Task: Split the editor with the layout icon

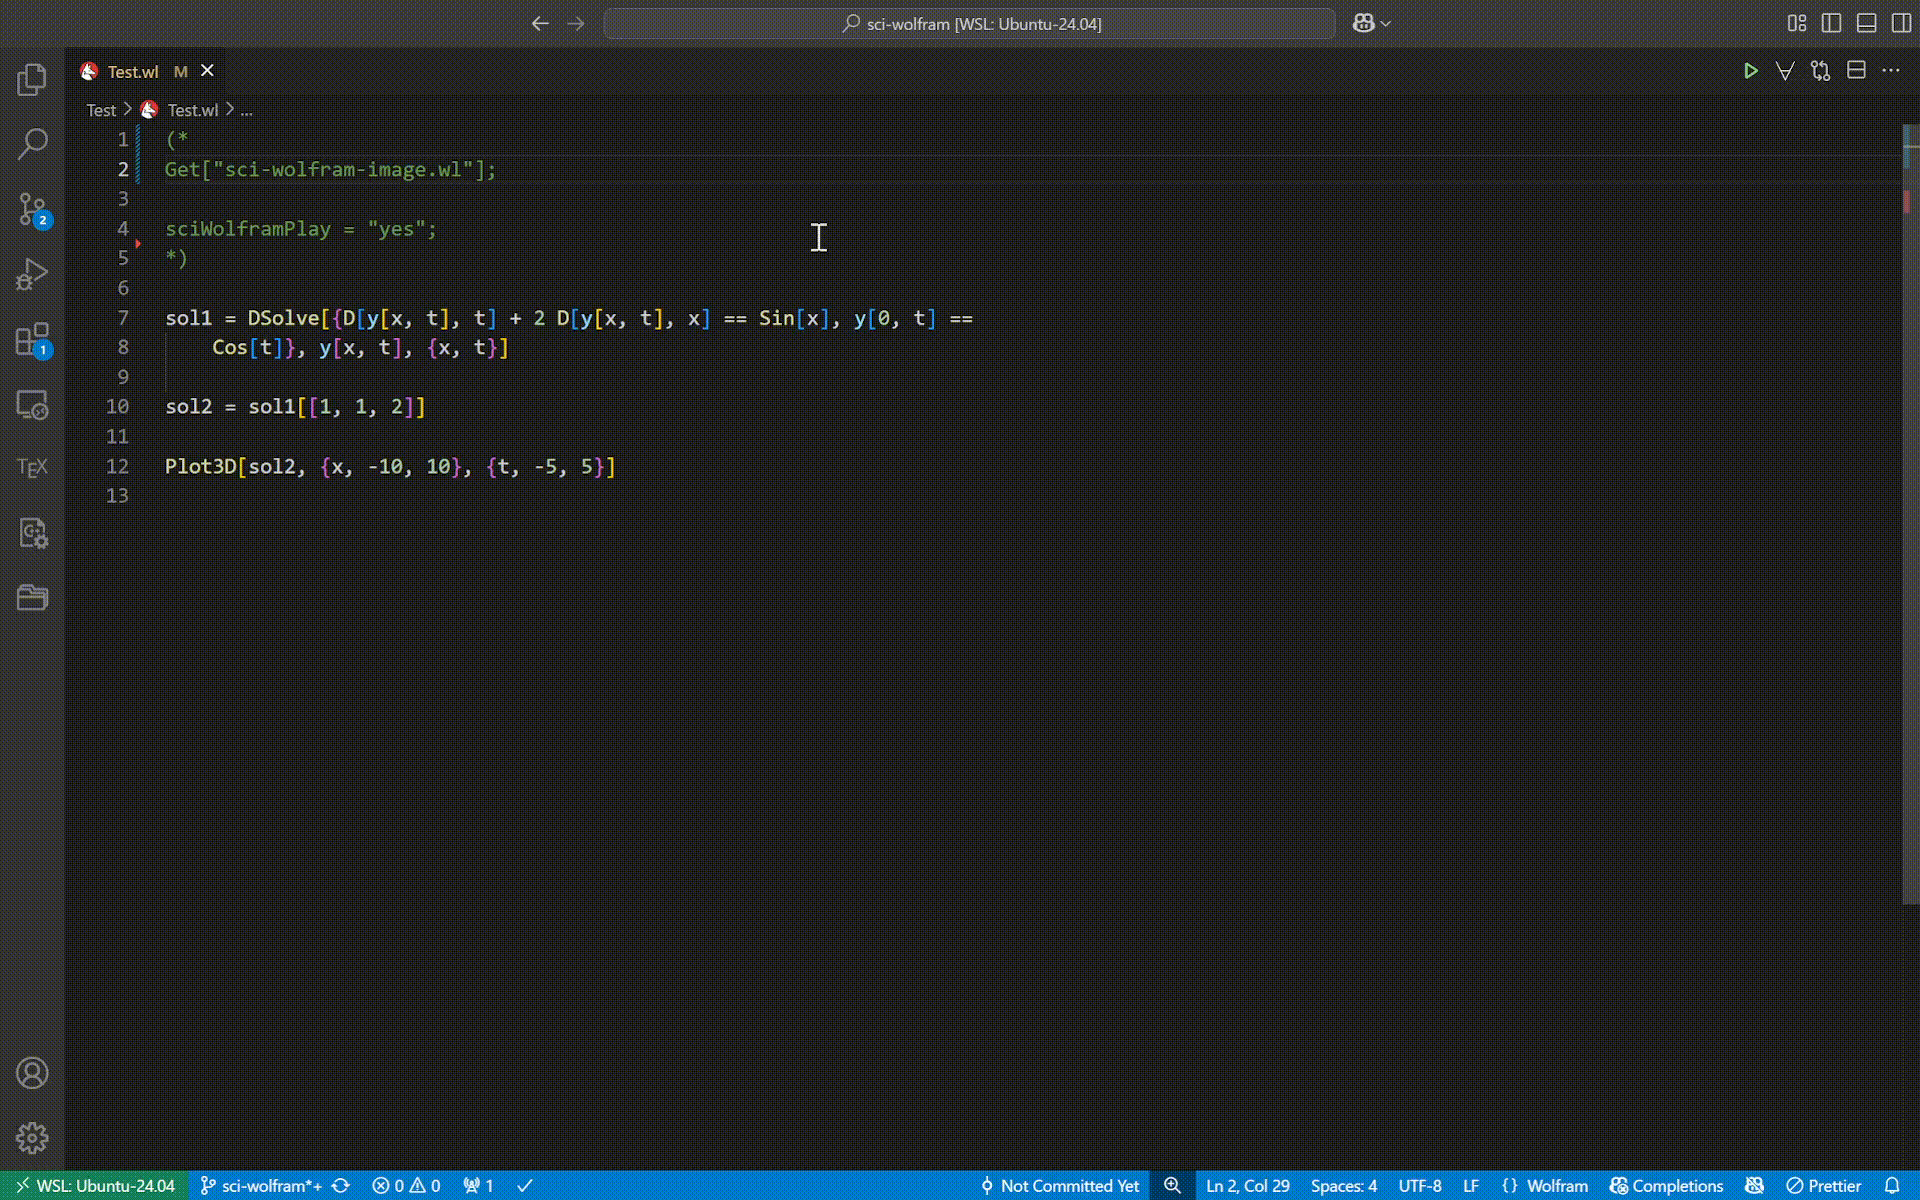Action: [x=1856, y=71]
